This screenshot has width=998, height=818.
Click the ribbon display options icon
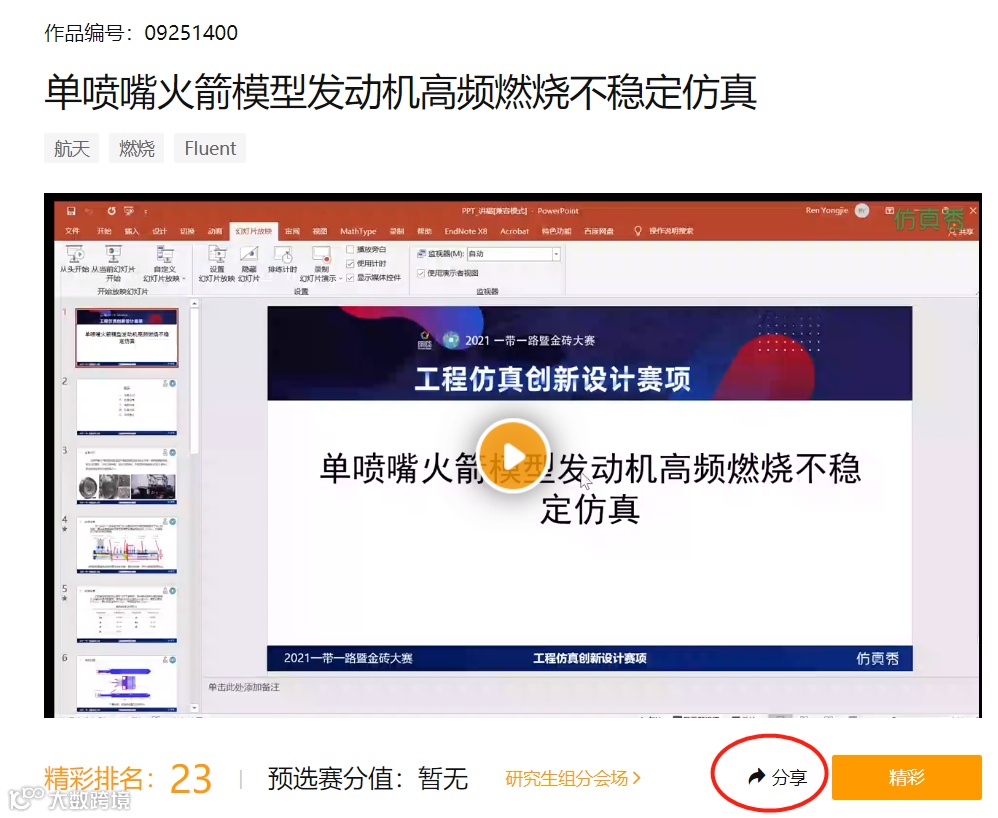pos(890,211)
